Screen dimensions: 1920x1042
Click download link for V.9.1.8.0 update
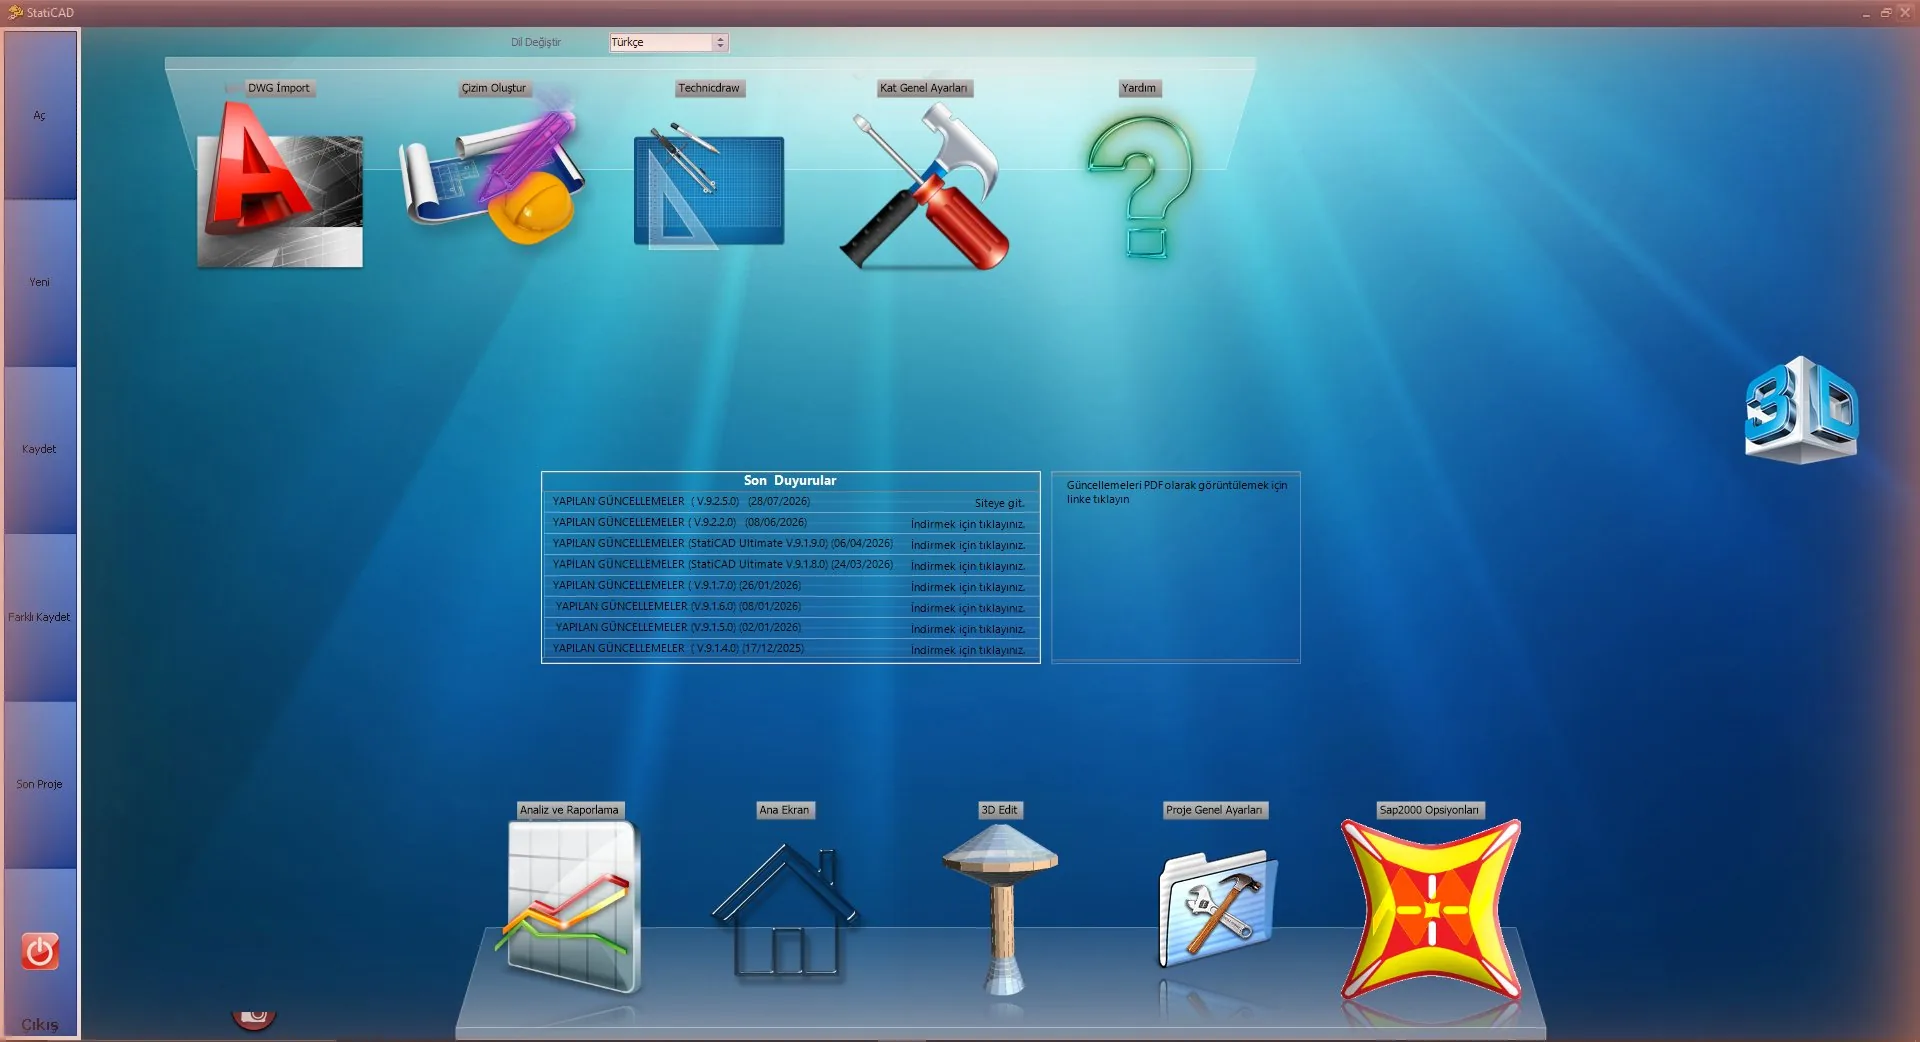click(x=968, y=566)
